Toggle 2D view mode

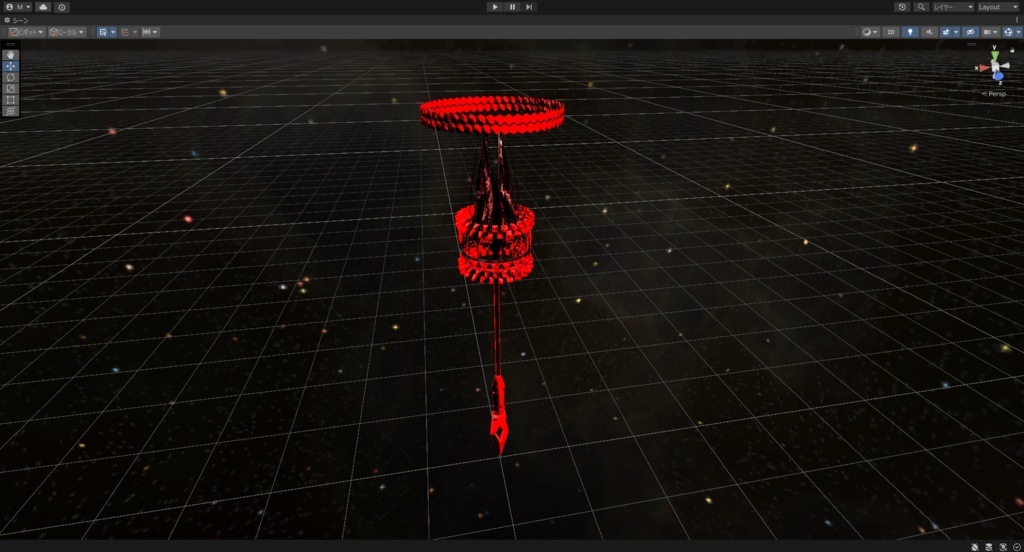(x=891, y=32)
